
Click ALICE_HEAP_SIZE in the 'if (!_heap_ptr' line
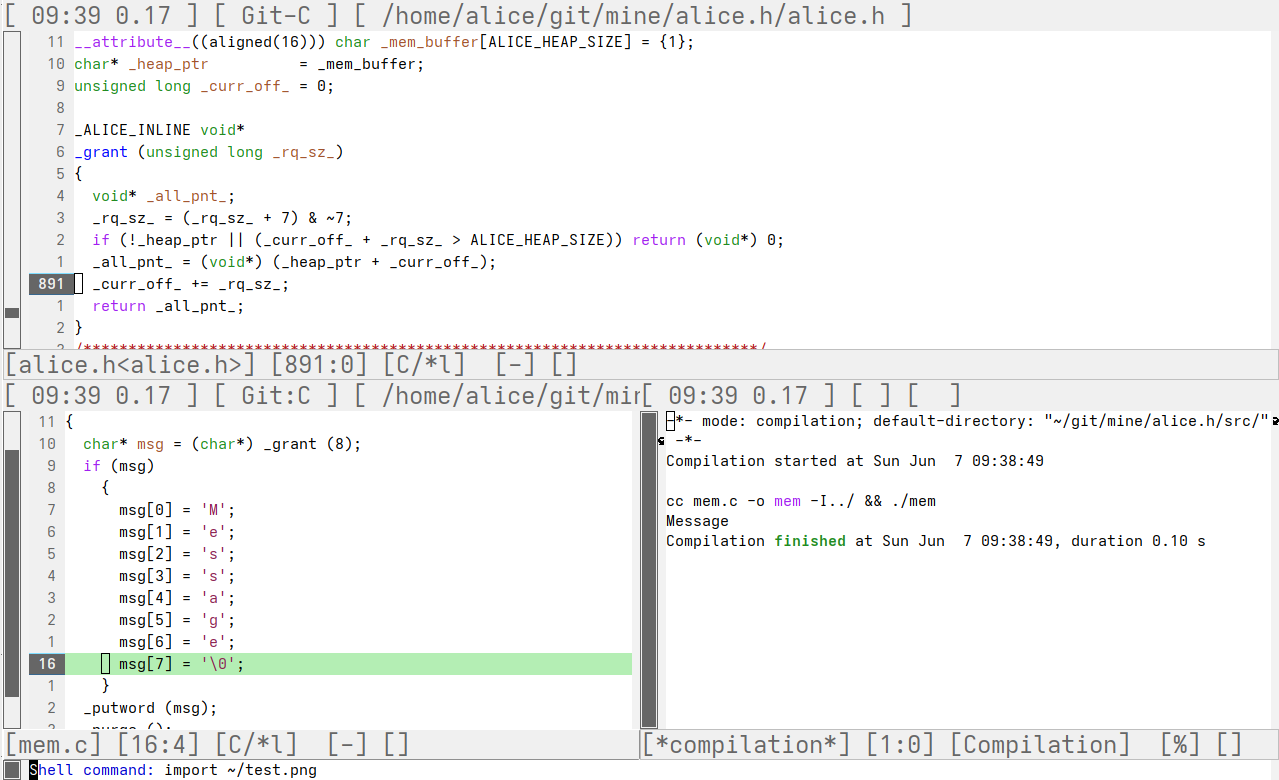537,240
